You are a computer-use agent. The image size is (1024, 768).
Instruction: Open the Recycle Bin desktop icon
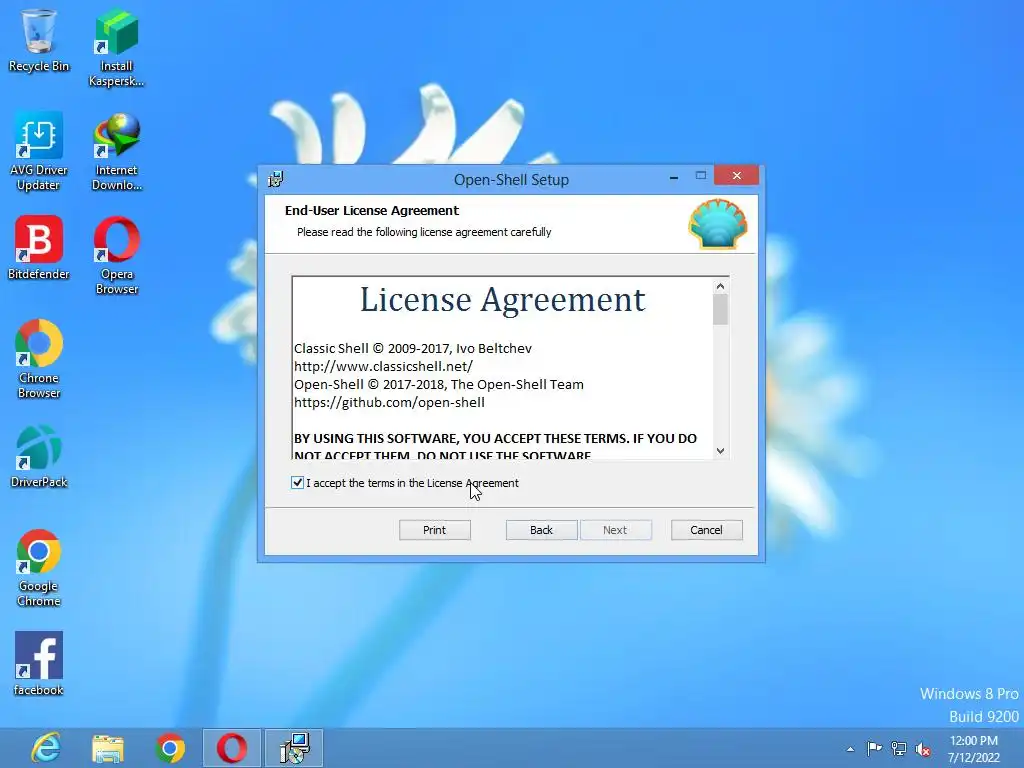[x=39, y=40]
